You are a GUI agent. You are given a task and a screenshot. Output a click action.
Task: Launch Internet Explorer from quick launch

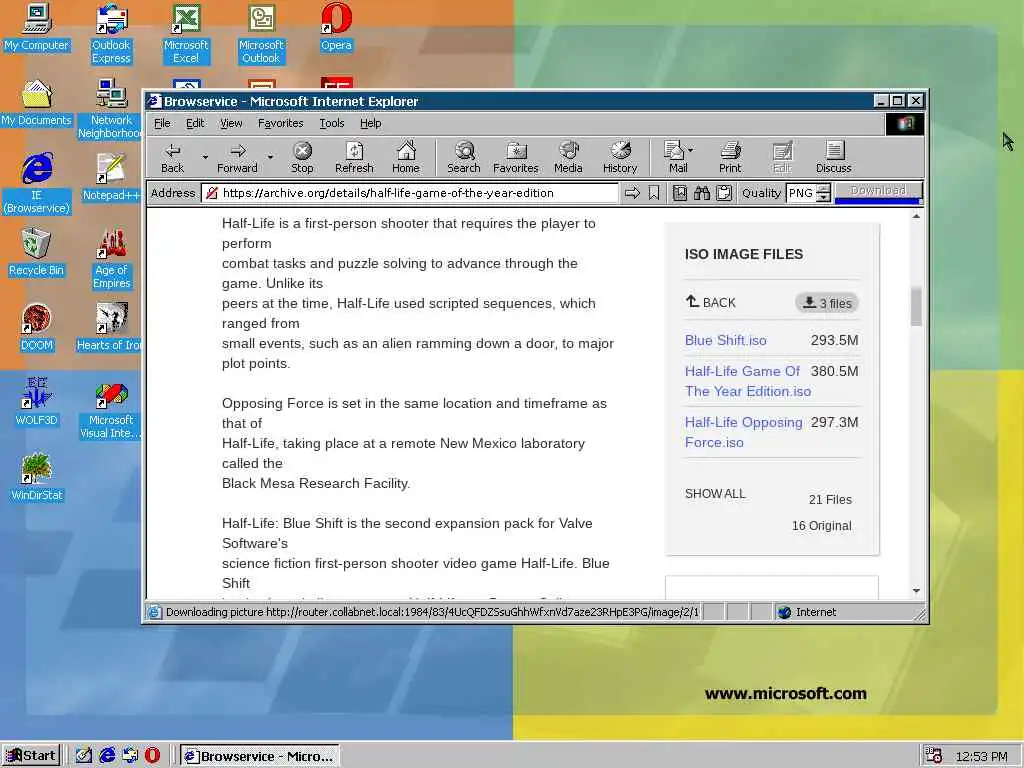(107, 756)
